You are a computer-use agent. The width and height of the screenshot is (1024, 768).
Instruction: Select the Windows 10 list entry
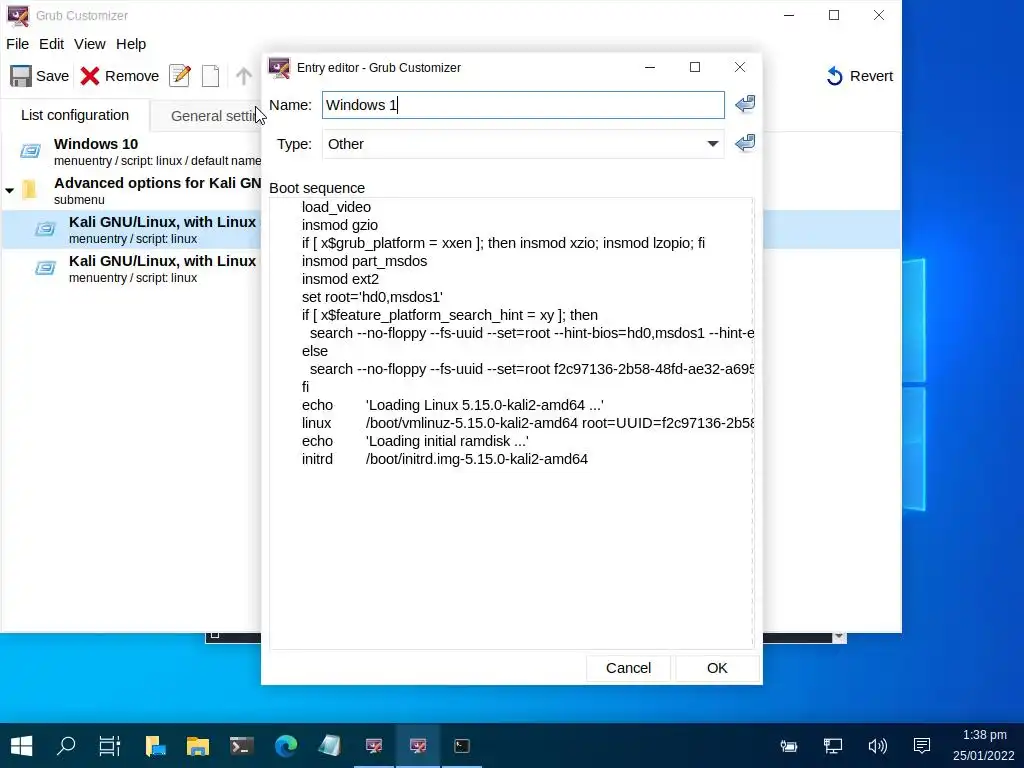click(131, 152)
